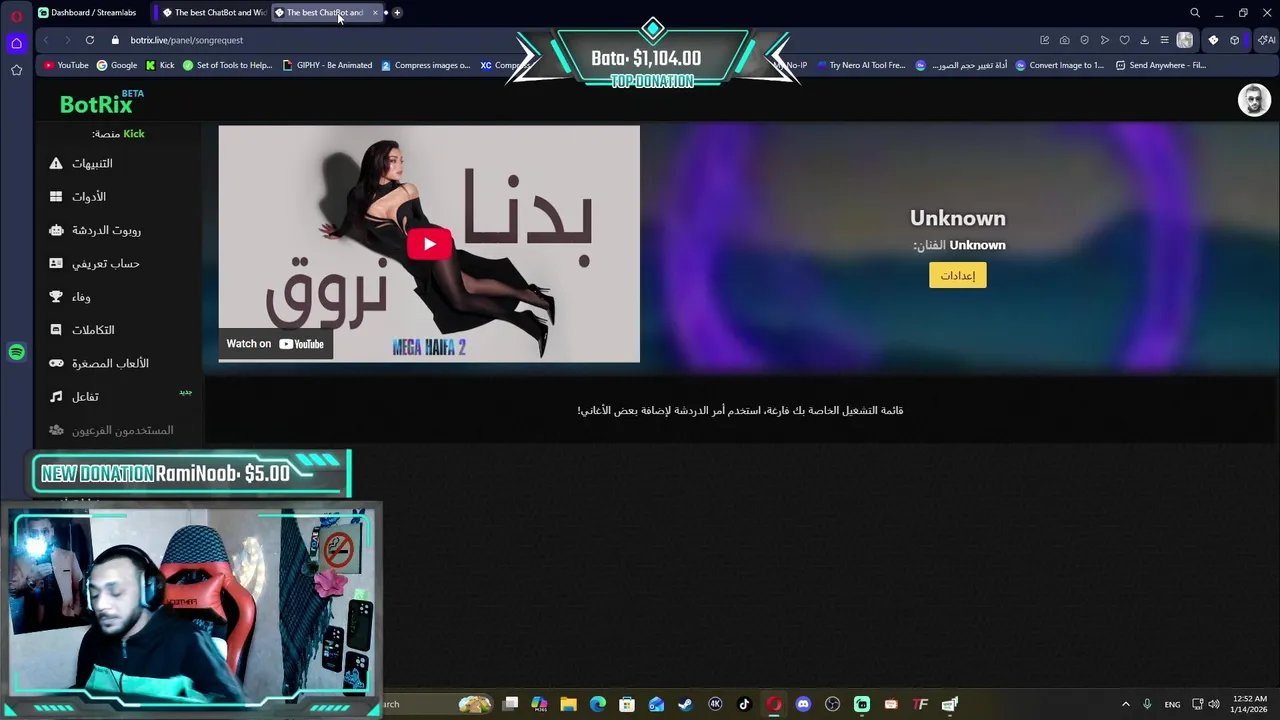Click the Opera home icon in the sidebar
The height and width of the screenshot is (720, 1280).
click(x=16, y=43)
